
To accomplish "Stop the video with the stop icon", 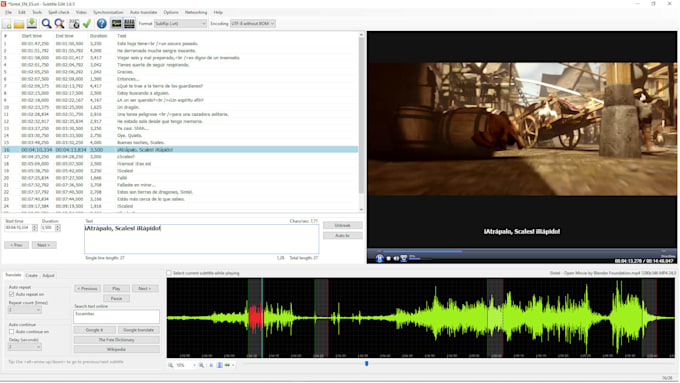I will point(389,259).
